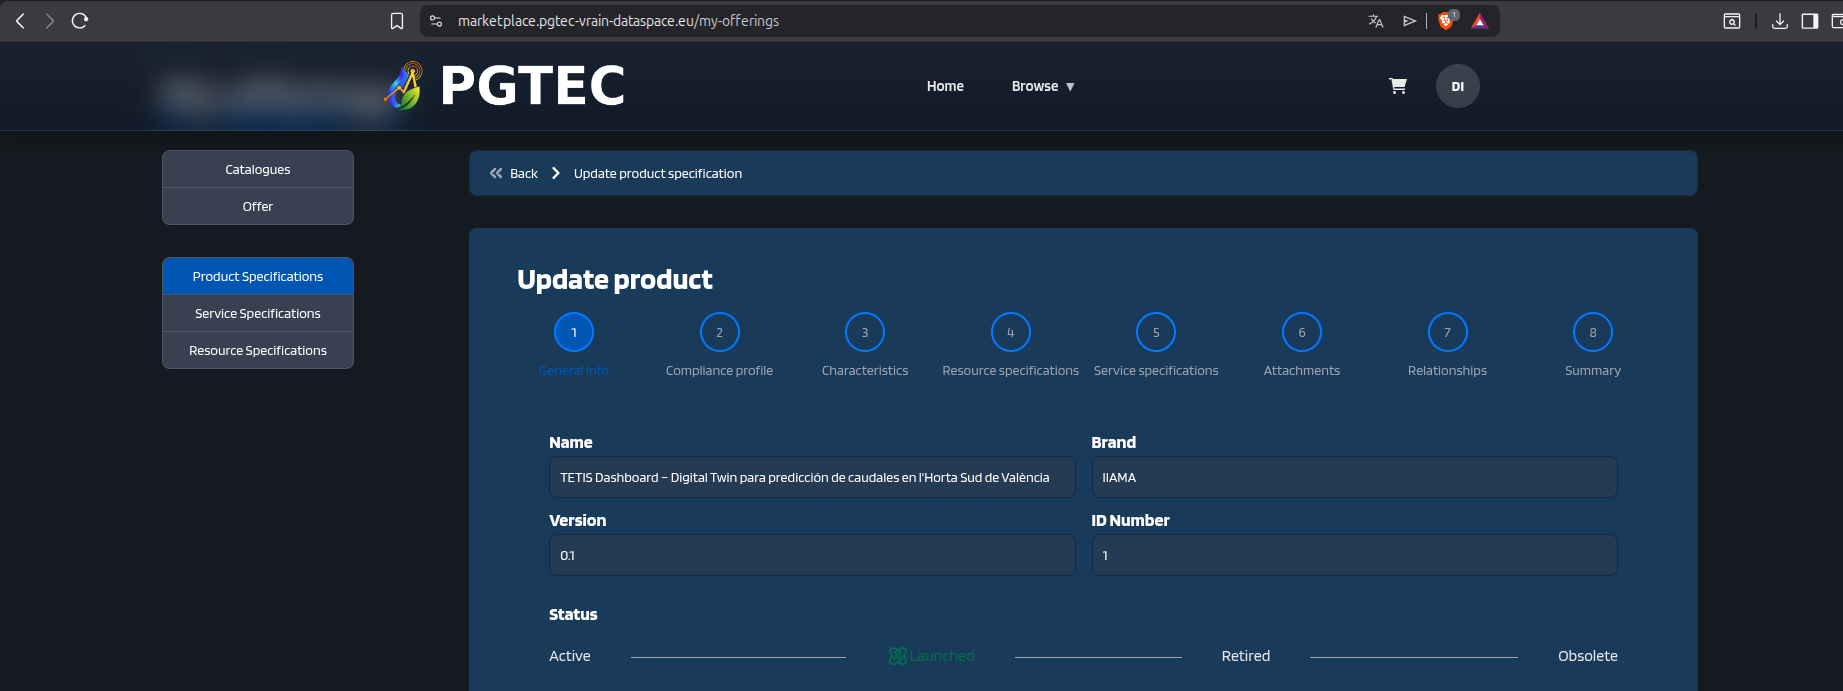The image size is (1843, 691).
Task: Click the translate page icon
Action: (x=1376, y=21)
